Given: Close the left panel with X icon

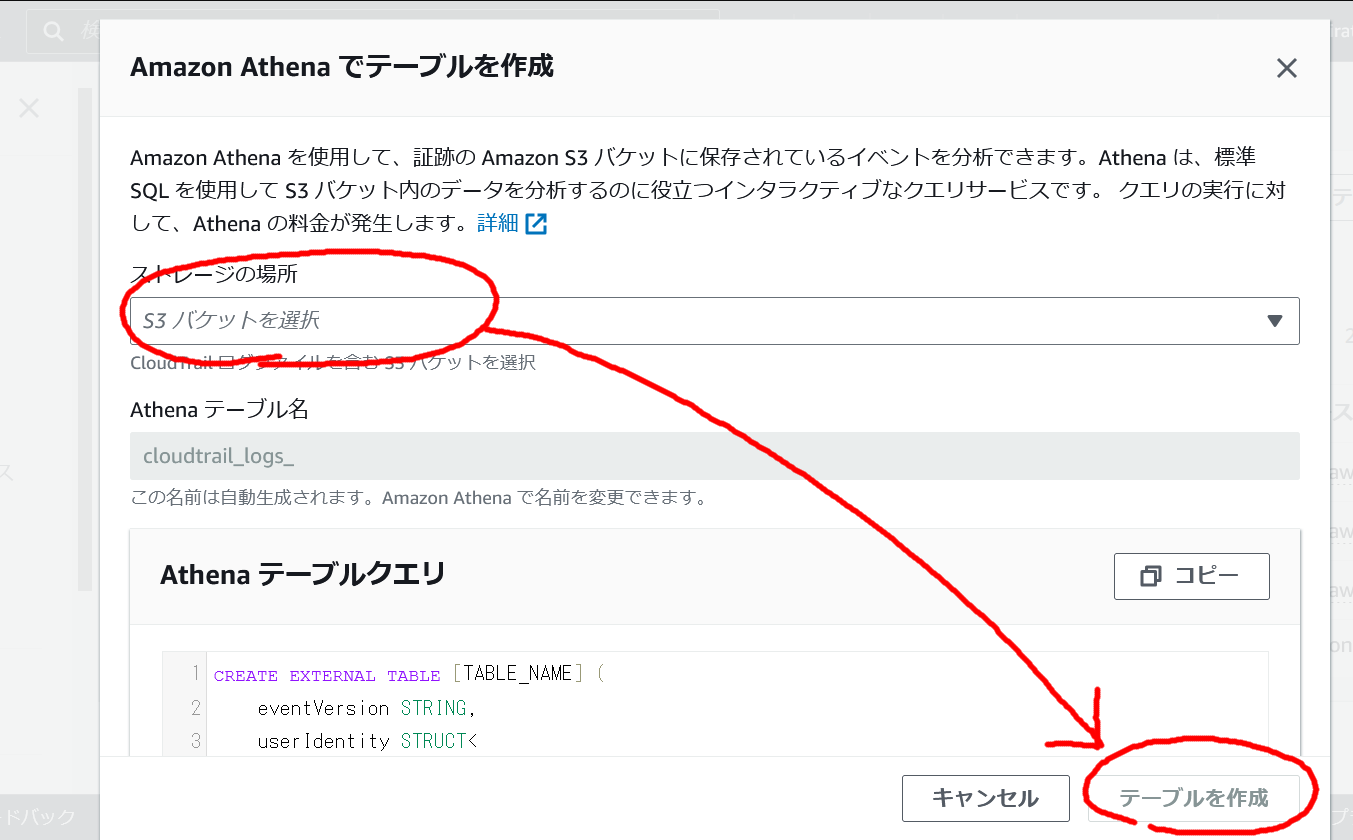Looking at the screenshot, I should click(x=29, y=108).
